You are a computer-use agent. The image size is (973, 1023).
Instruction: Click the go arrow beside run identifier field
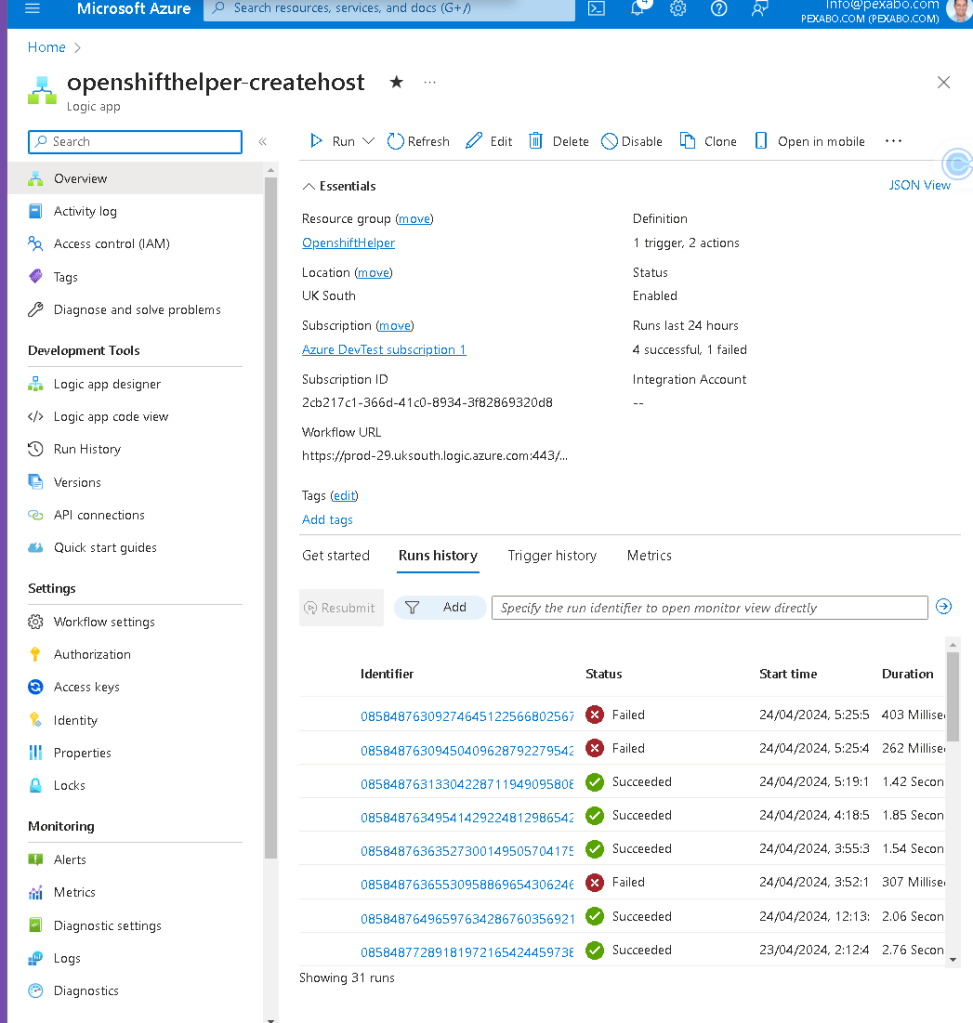pos(944,607)
